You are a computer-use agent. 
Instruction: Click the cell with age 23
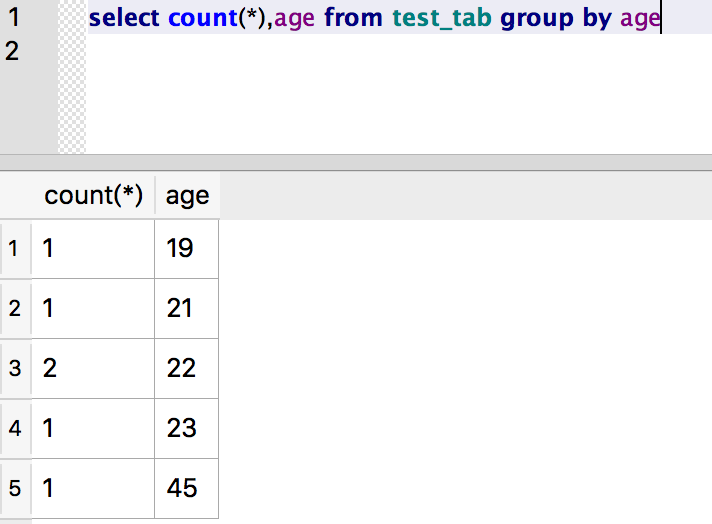point(187,429)
